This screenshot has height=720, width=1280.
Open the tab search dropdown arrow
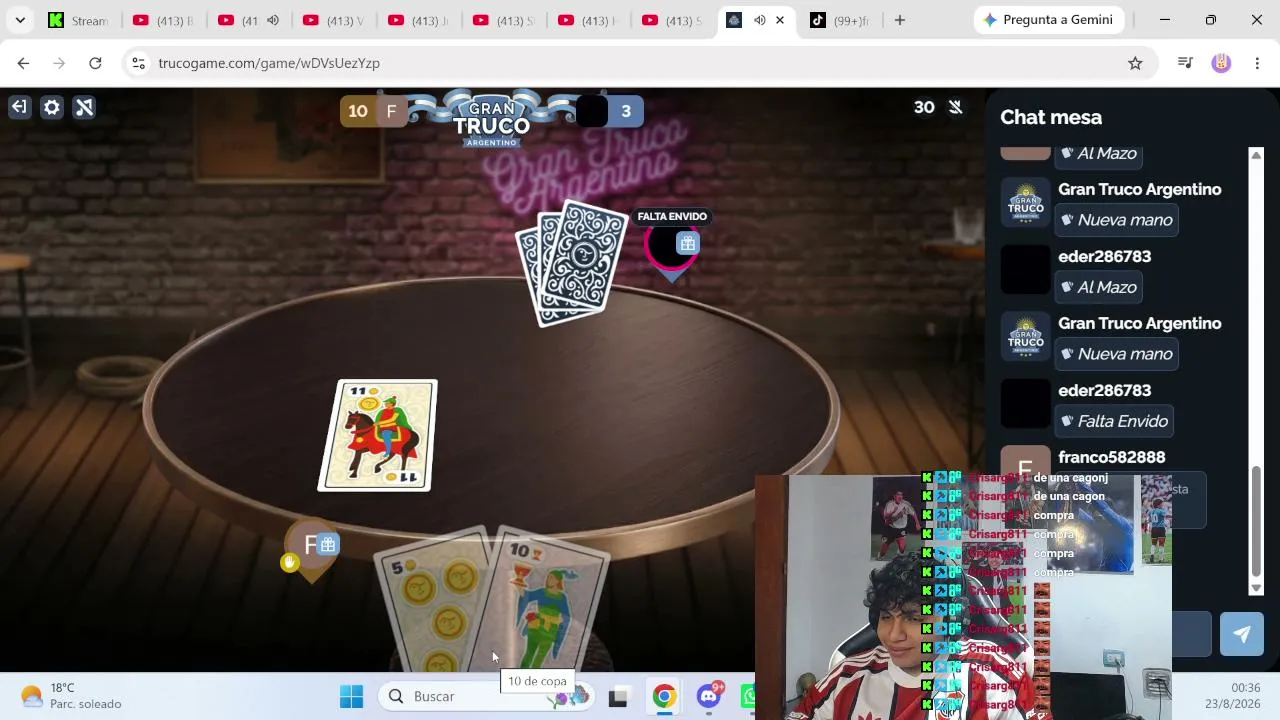20,20
